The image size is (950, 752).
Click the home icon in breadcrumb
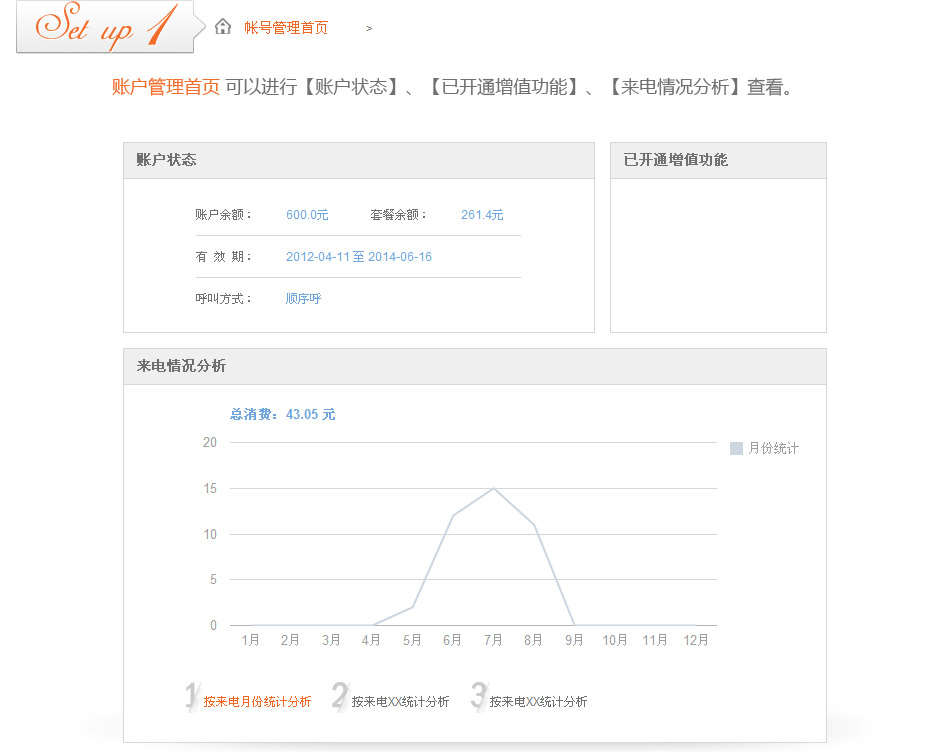(223, 27)
